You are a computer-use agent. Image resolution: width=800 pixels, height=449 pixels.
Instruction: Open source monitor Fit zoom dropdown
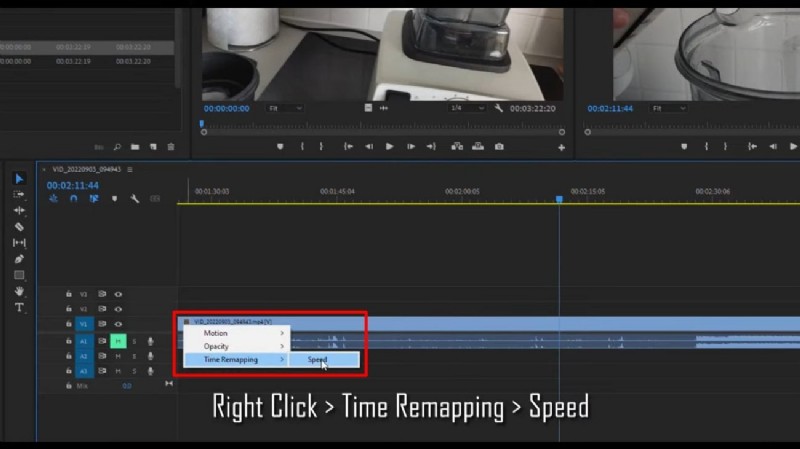[x=285, y=108]
